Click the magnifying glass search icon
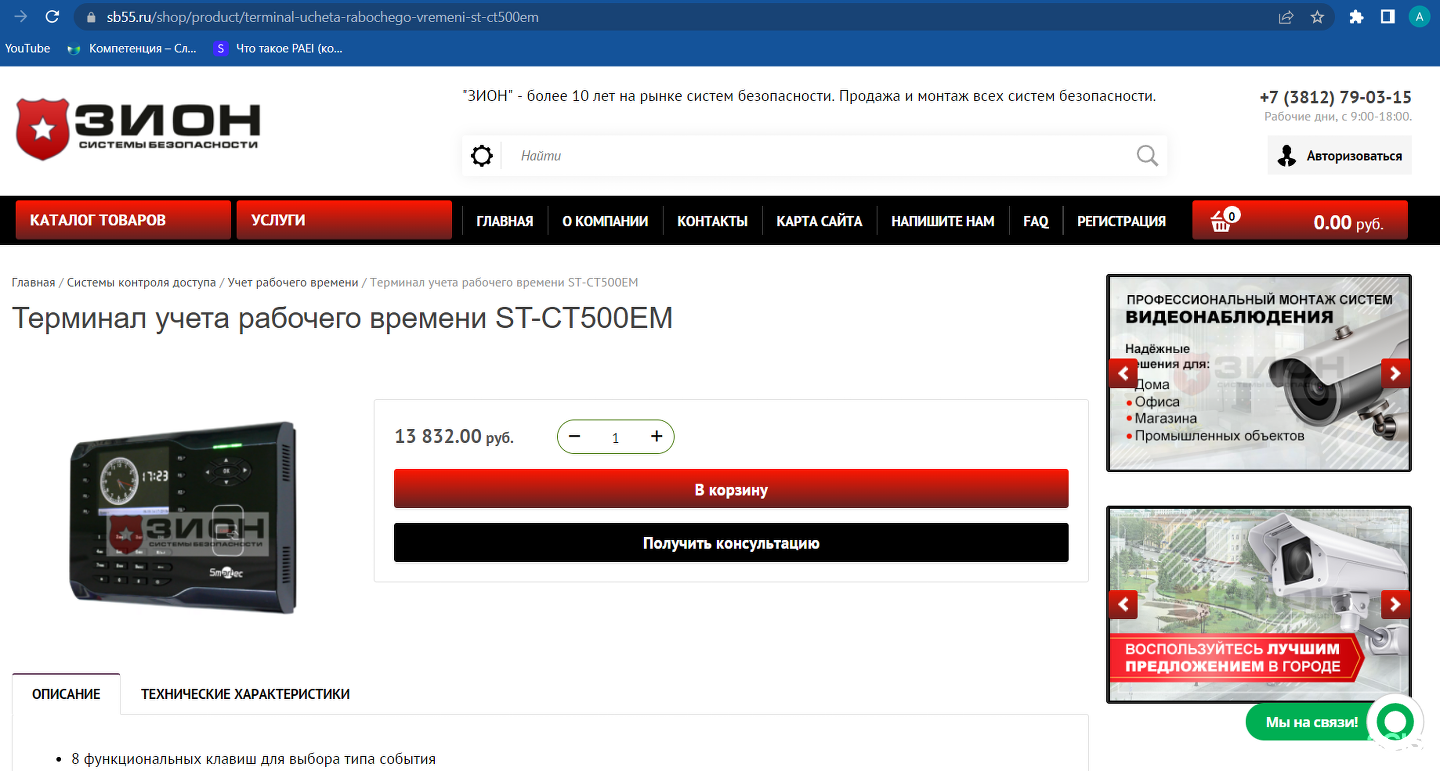Image resolution: width=1440 pixels, height=771 pixels. click(x=1147, y=156)
